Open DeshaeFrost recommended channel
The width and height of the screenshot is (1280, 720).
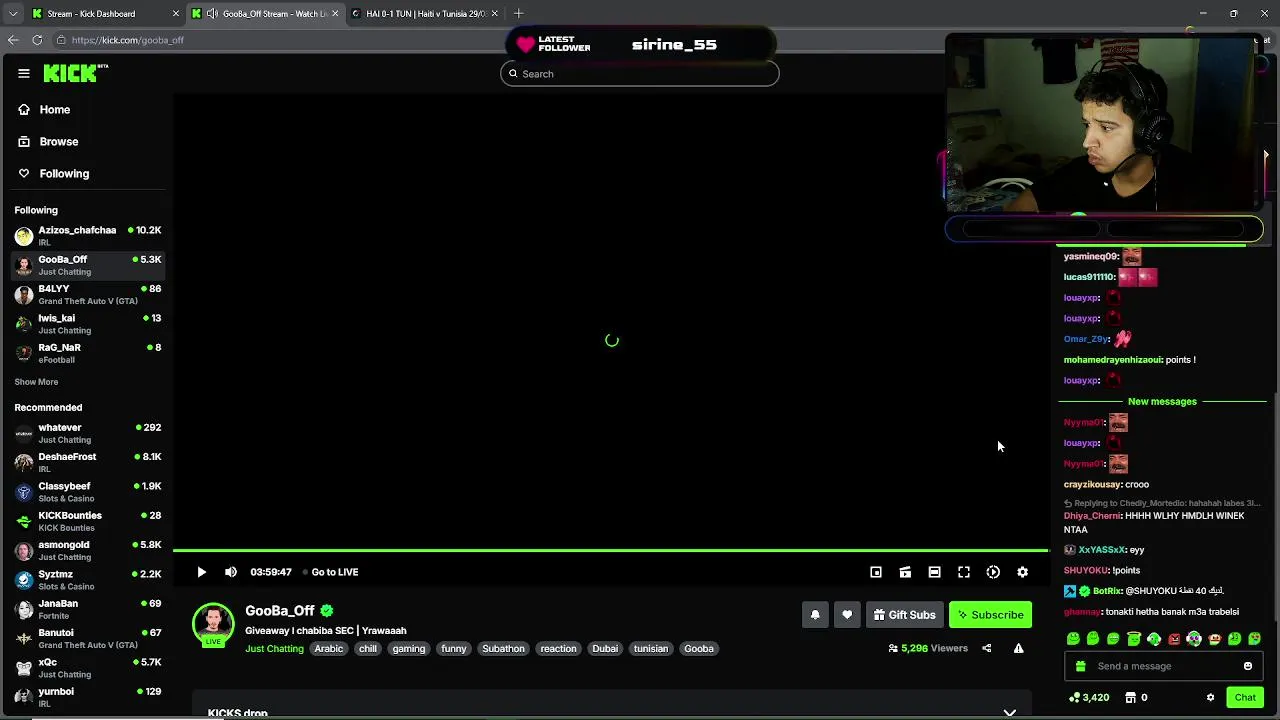click(87, 463)
